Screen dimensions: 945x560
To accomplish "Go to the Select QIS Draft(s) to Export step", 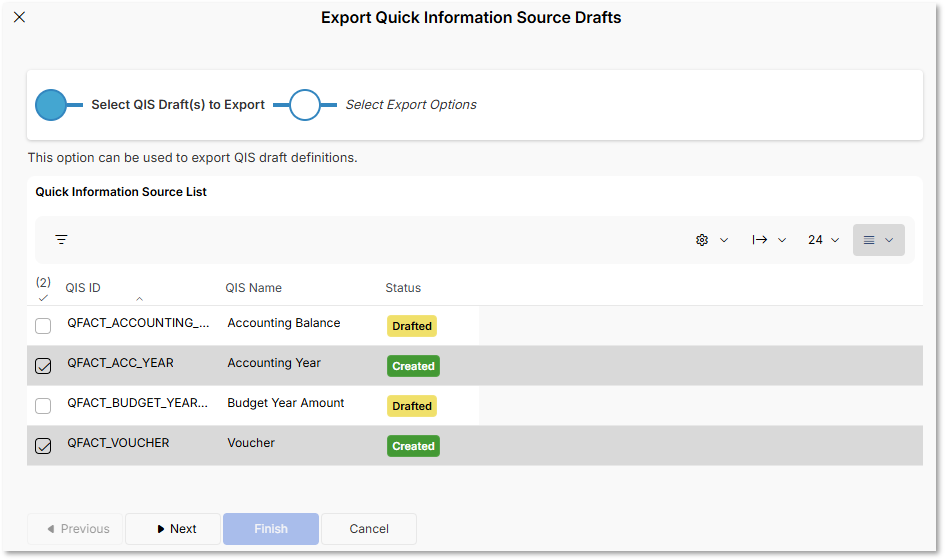I will pos(178,104).
